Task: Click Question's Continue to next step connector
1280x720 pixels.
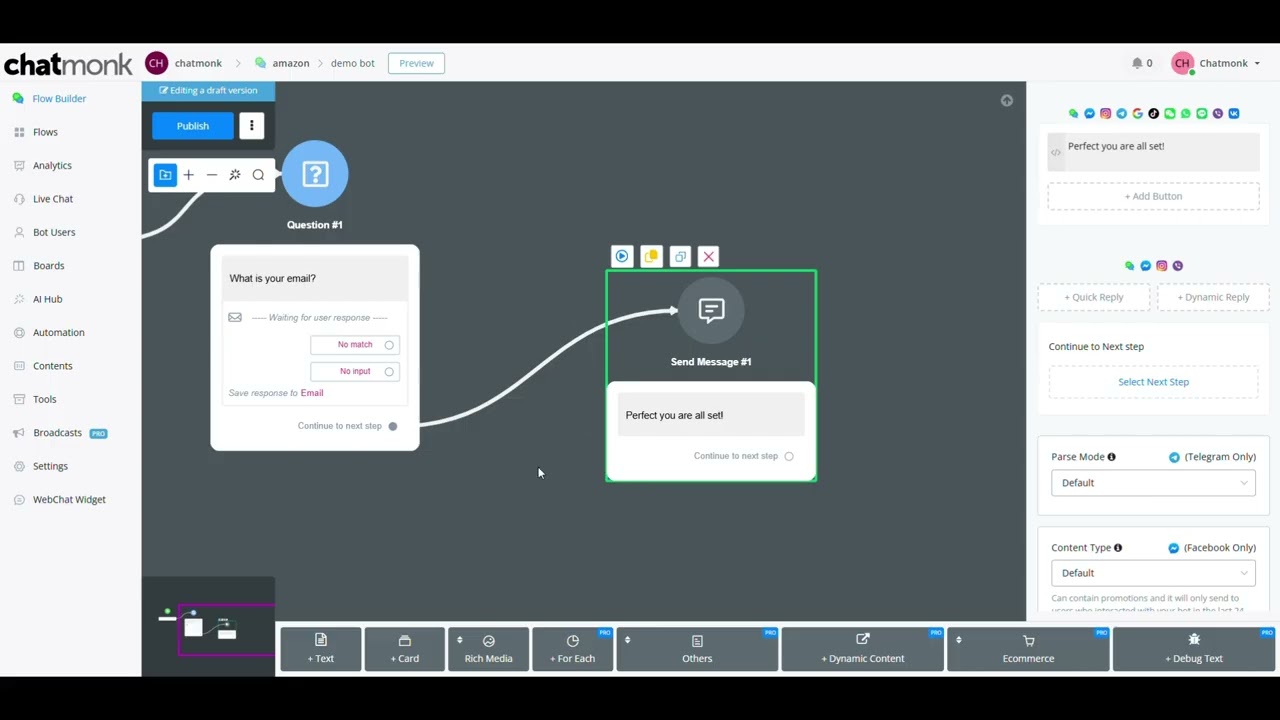Action: coord(393,426)
